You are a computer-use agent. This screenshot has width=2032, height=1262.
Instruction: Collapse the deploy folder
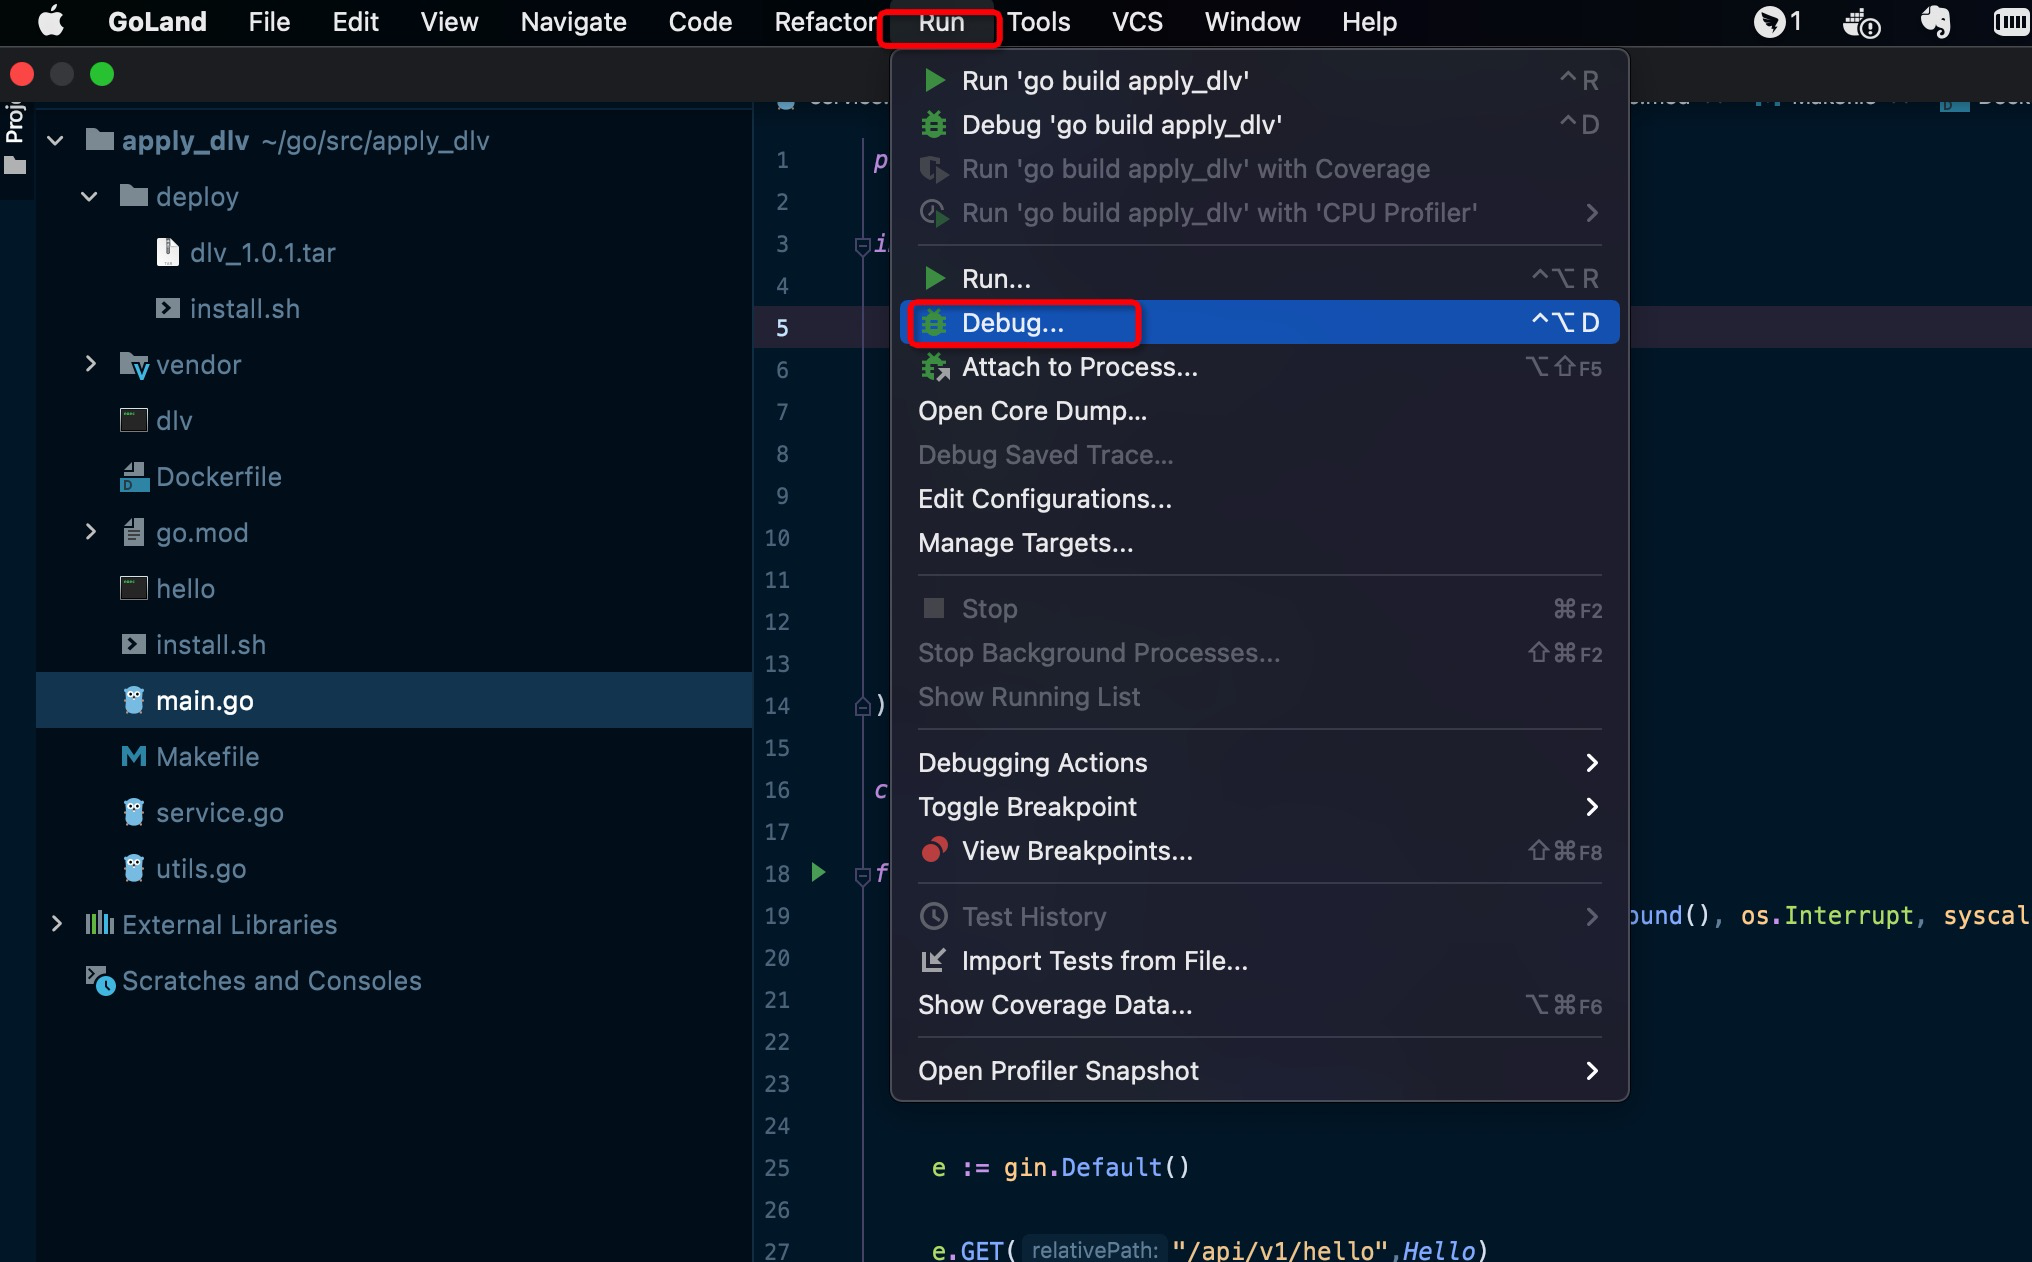90,197
